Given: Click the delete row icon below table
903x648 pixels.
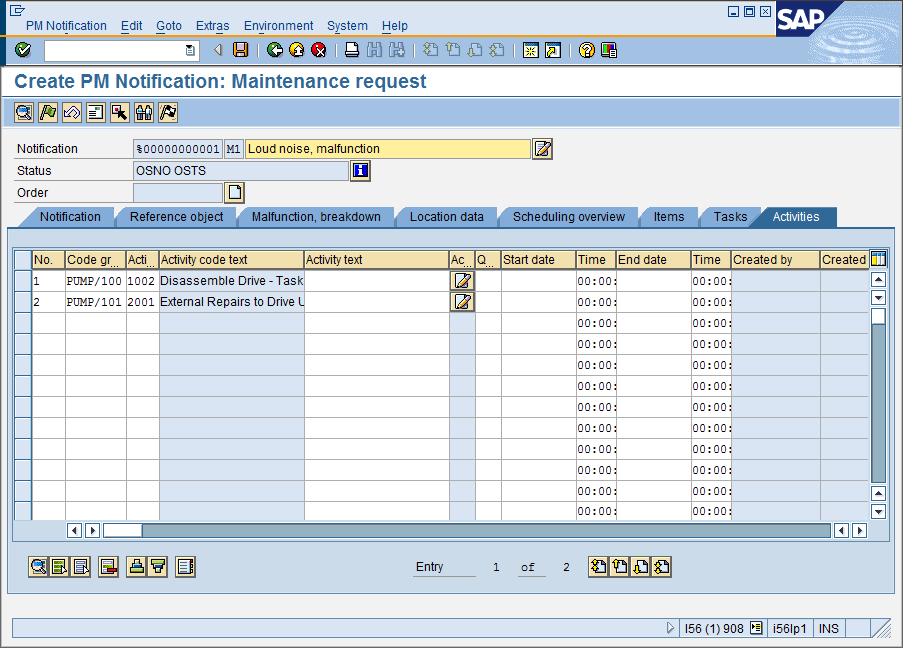Looking at the screenshot, I should point(108,567).
